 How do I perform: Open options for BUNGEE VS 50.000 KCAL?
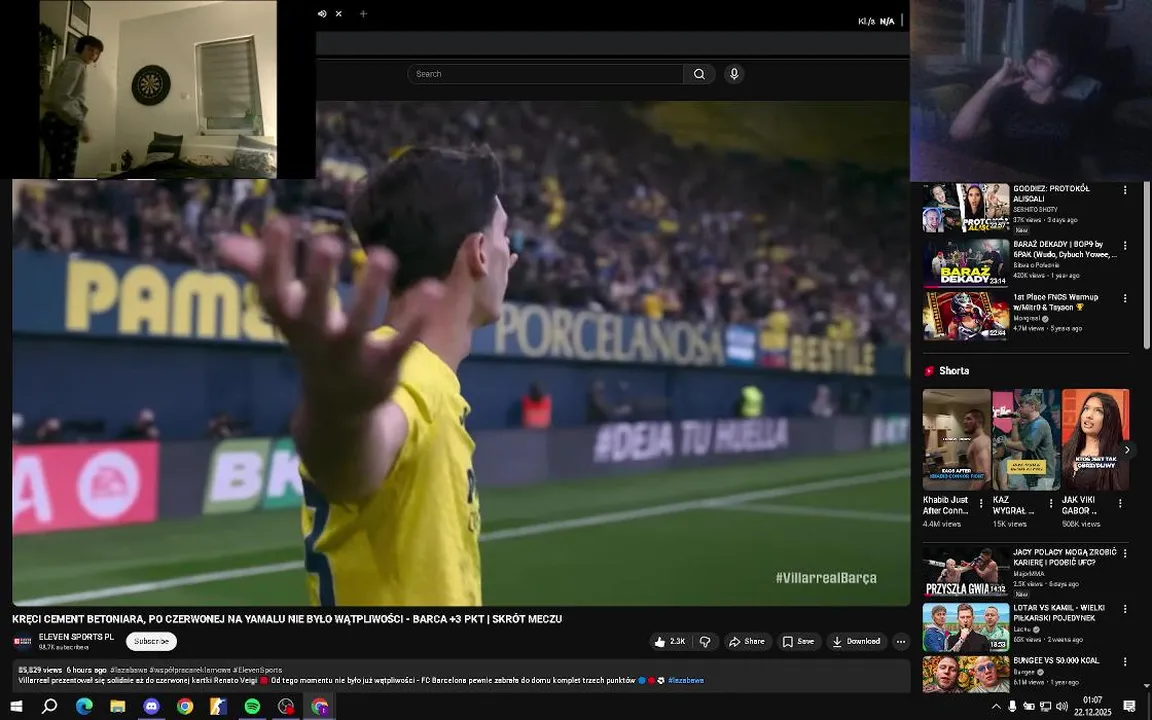[x=1124, y=662]
